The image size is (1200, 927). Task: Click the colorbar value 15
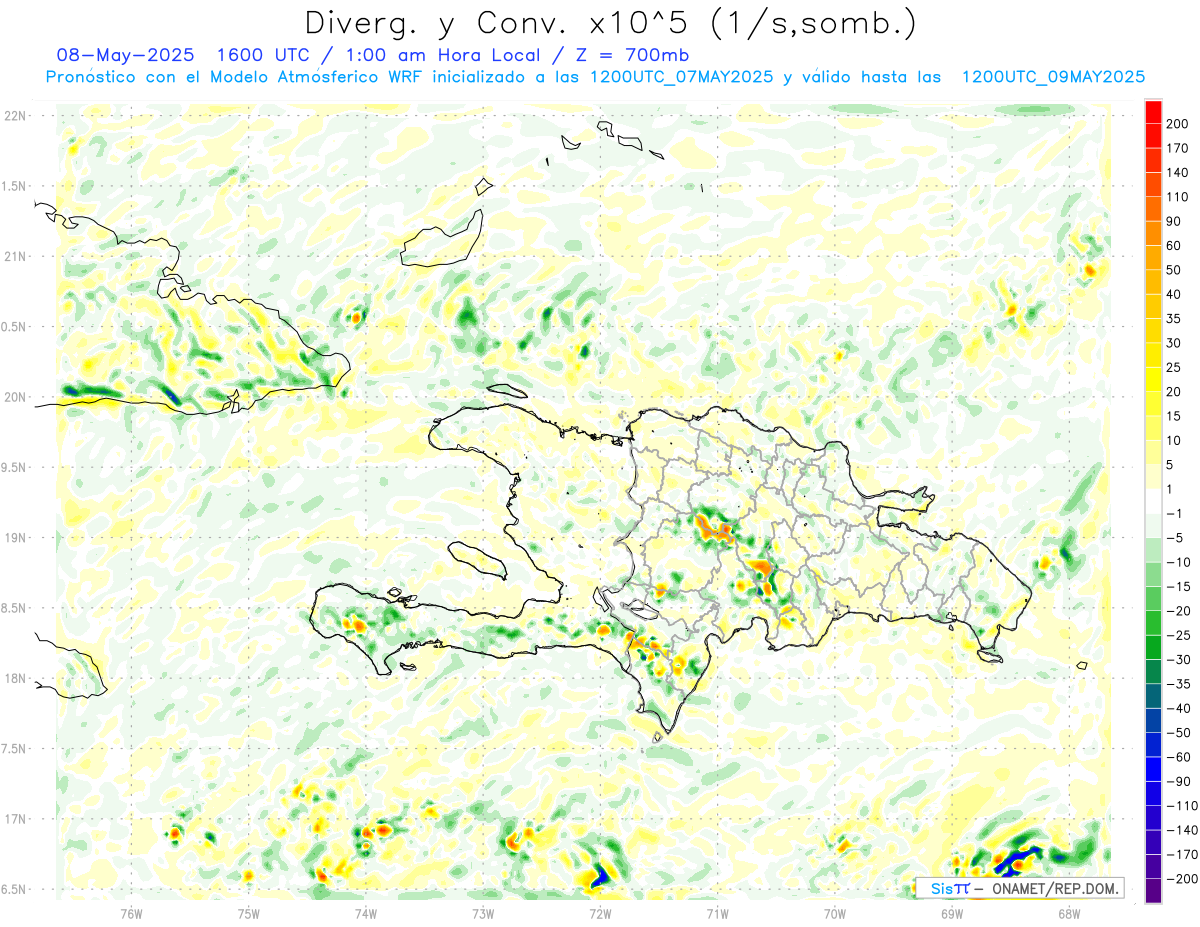[1174, 417]
